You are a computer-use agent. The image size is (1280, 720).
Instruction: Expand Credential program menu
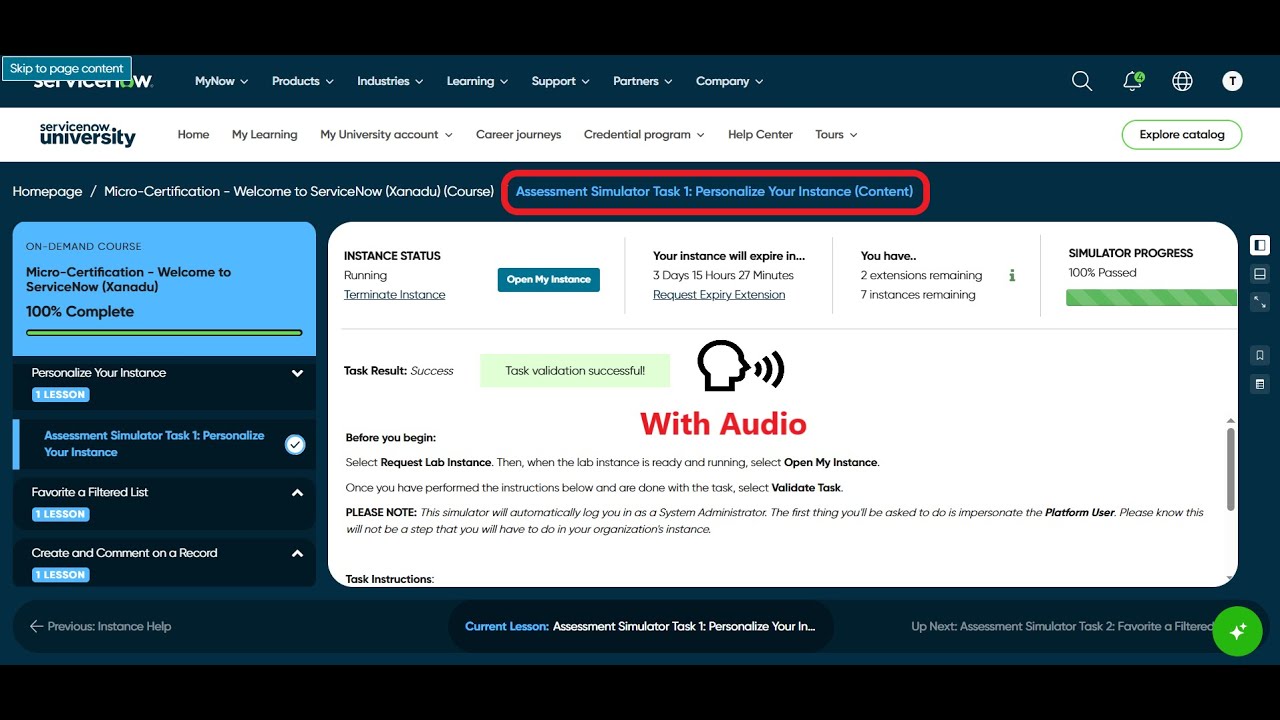(x=644, y=134)
